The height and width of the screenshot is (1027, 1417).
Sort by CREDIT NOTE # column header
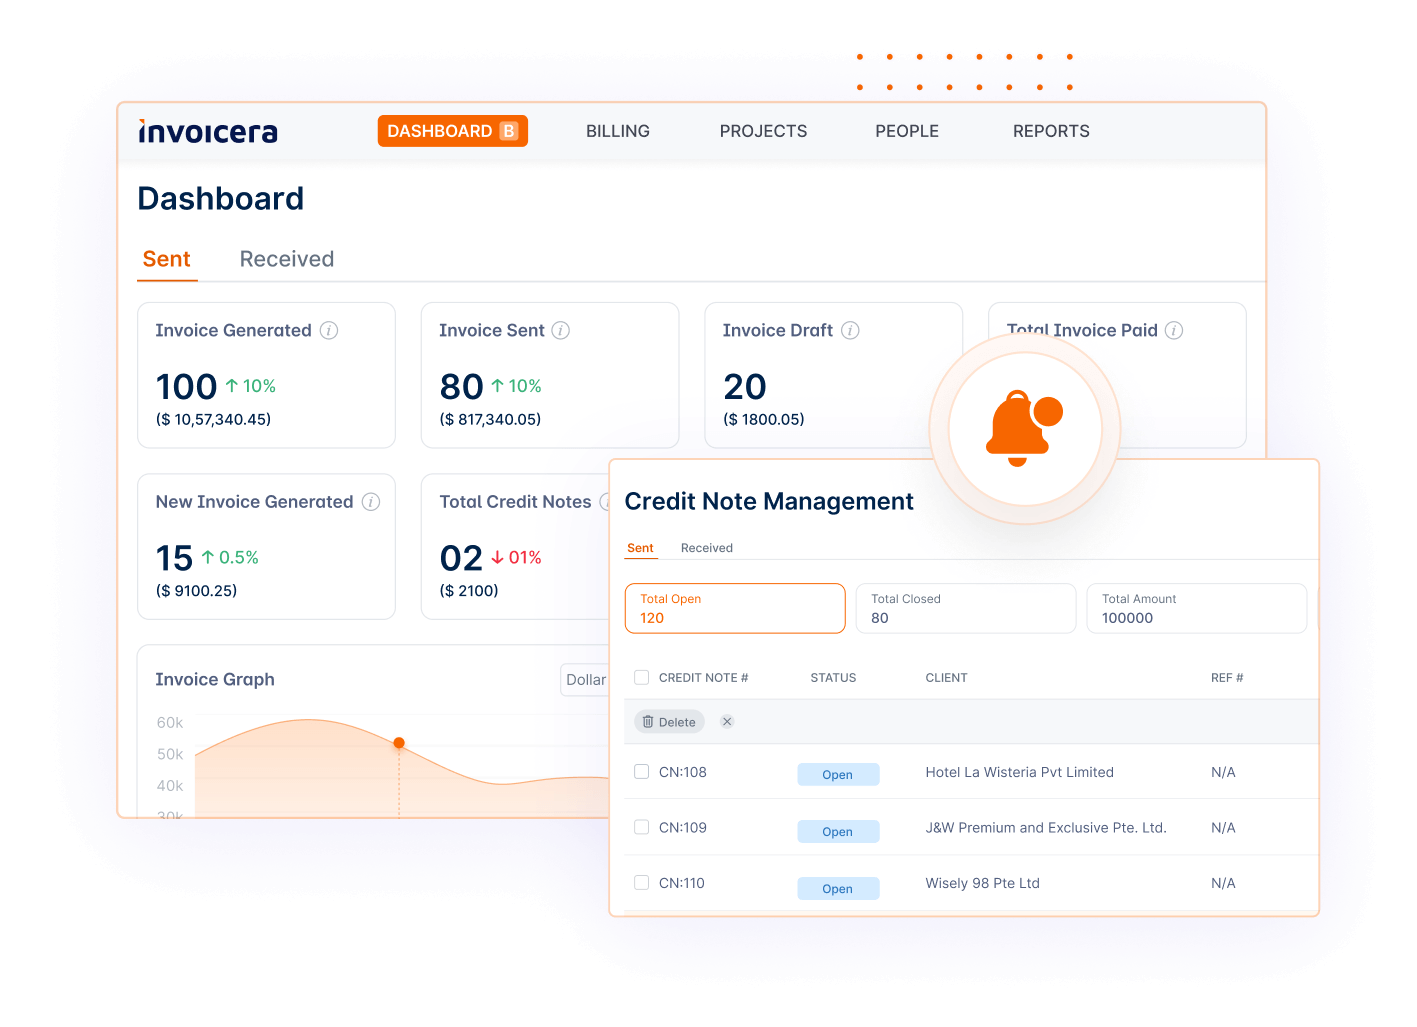click(x=703, y=678)
